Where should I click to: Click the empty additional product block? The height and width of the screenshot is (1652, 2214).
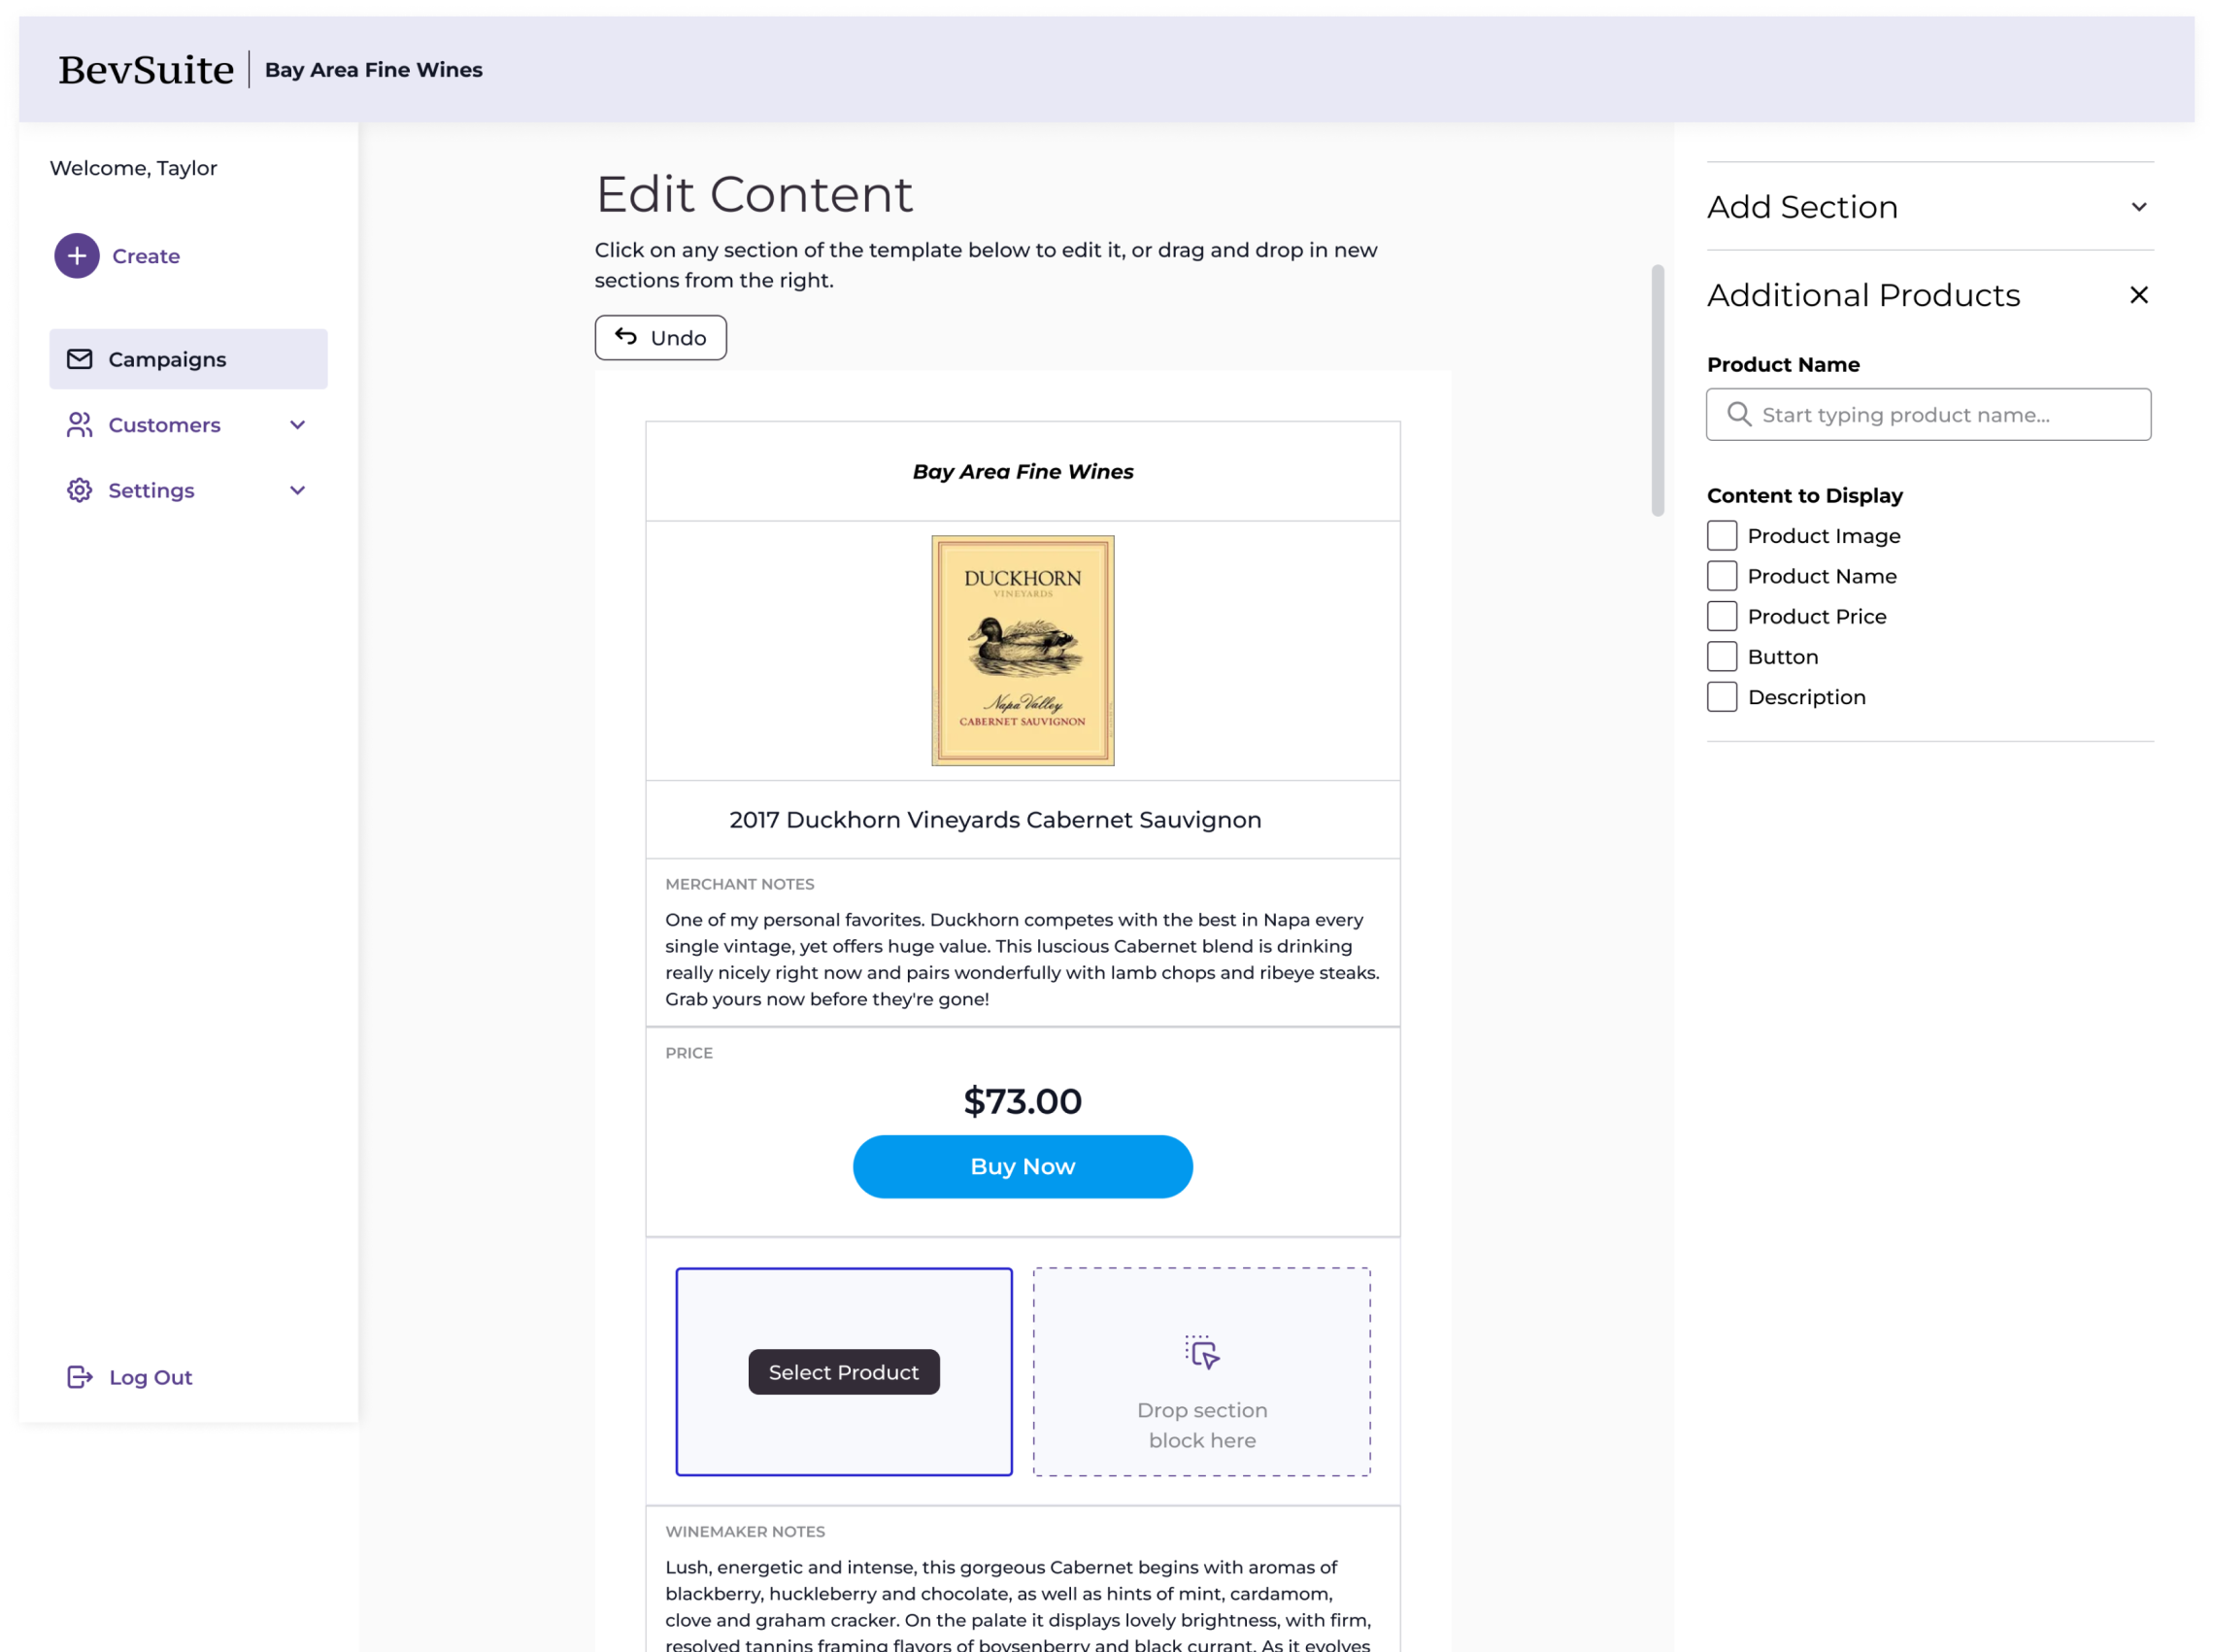tap(843, 1372)
